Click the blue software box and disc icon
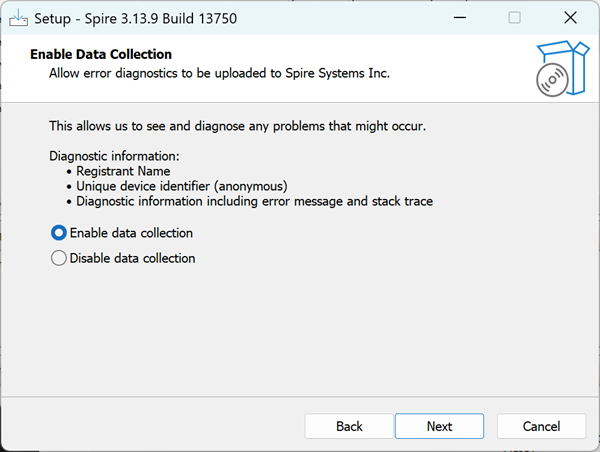 click(x=563, y=69)
